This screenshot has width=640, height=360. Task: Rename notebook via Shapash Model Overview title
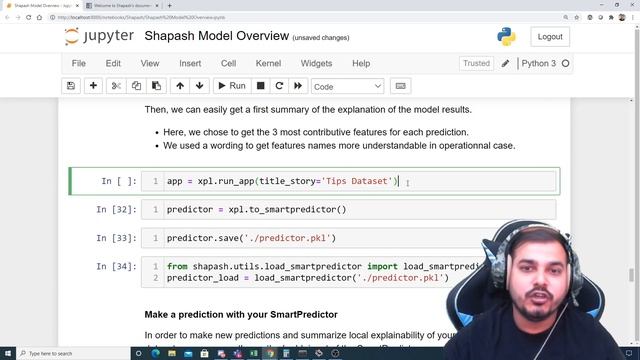(x=217, y=36)
